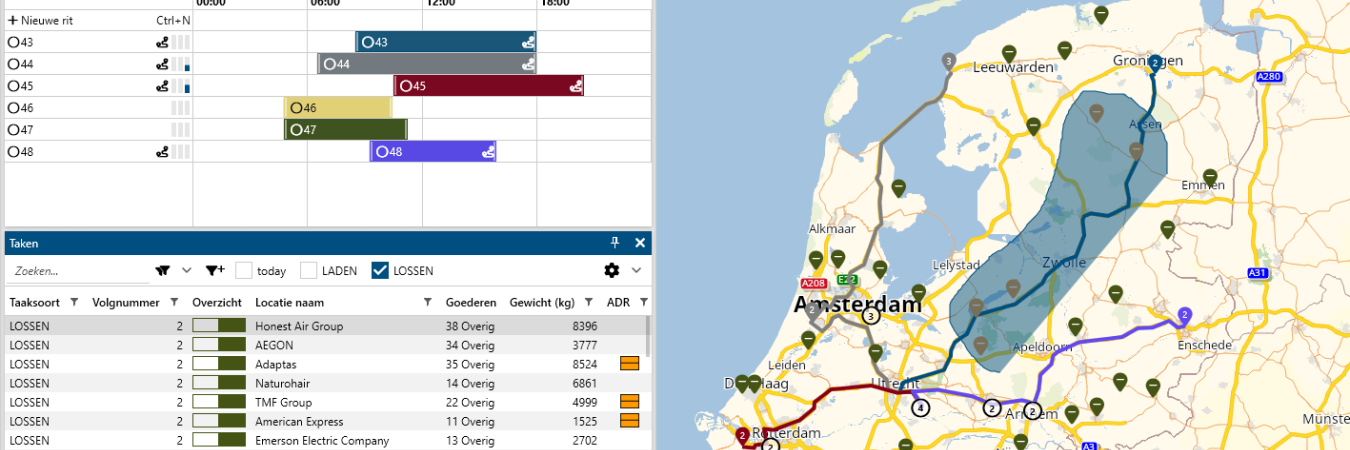Click the Nieuwe rit label
The image size is (1350, 450).
click(47, 20)
